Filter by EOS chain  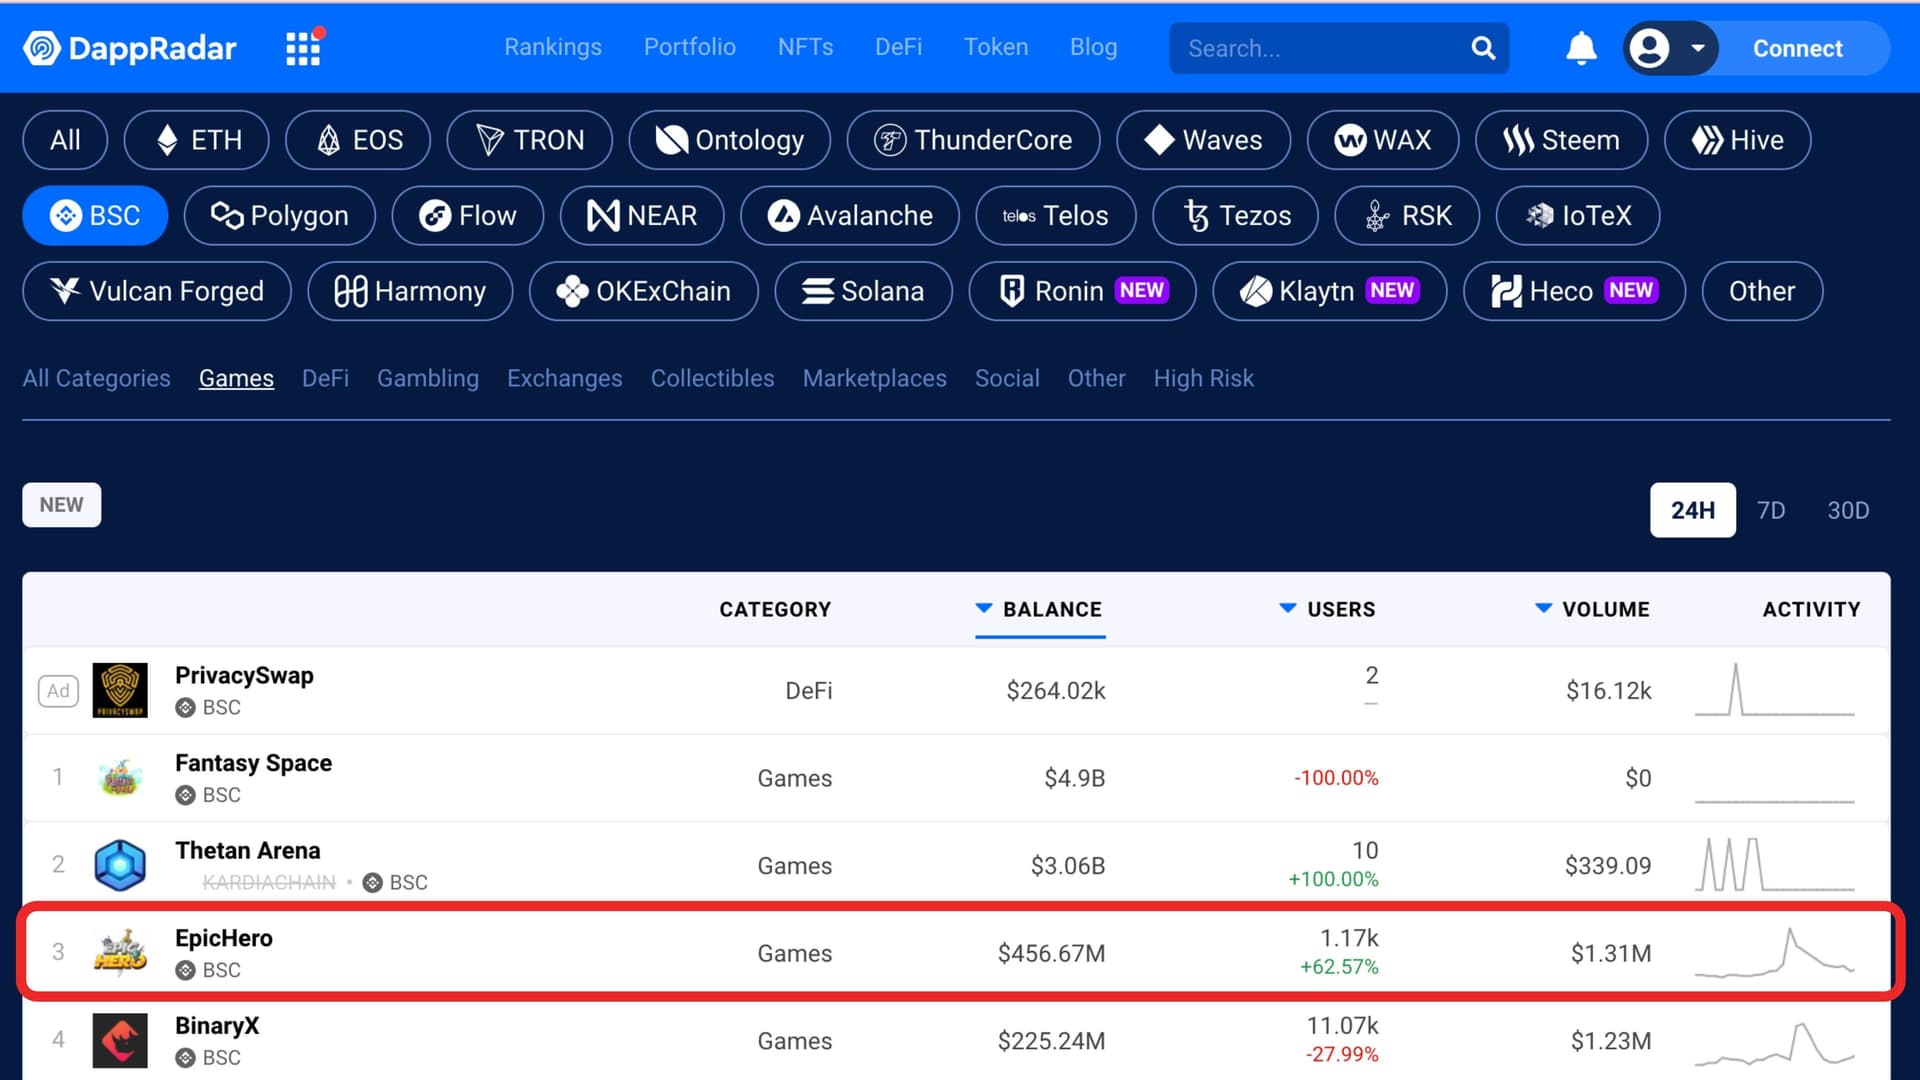tap(358, 140)
